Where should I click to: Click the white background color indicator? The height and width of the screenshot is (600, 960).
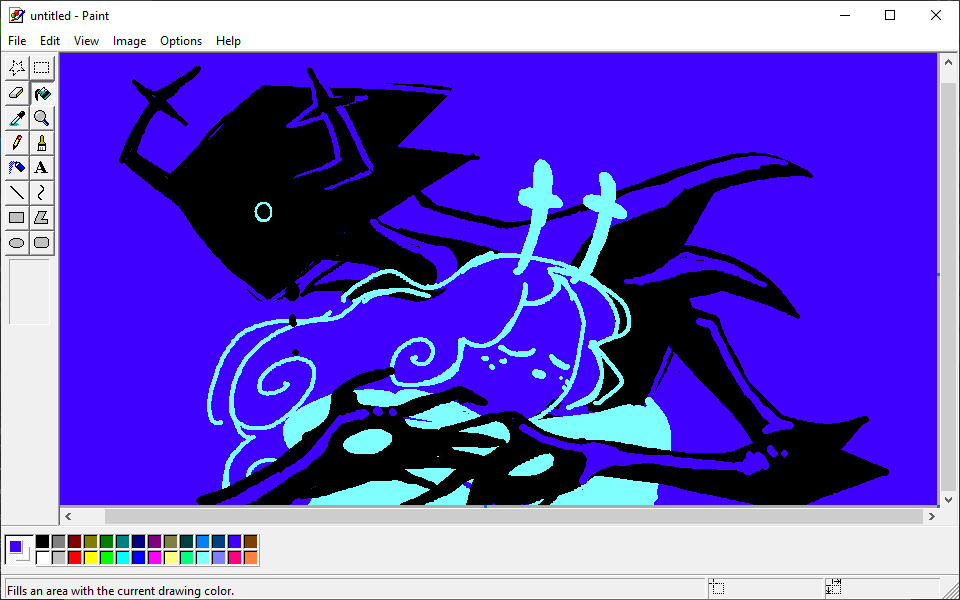26,556
